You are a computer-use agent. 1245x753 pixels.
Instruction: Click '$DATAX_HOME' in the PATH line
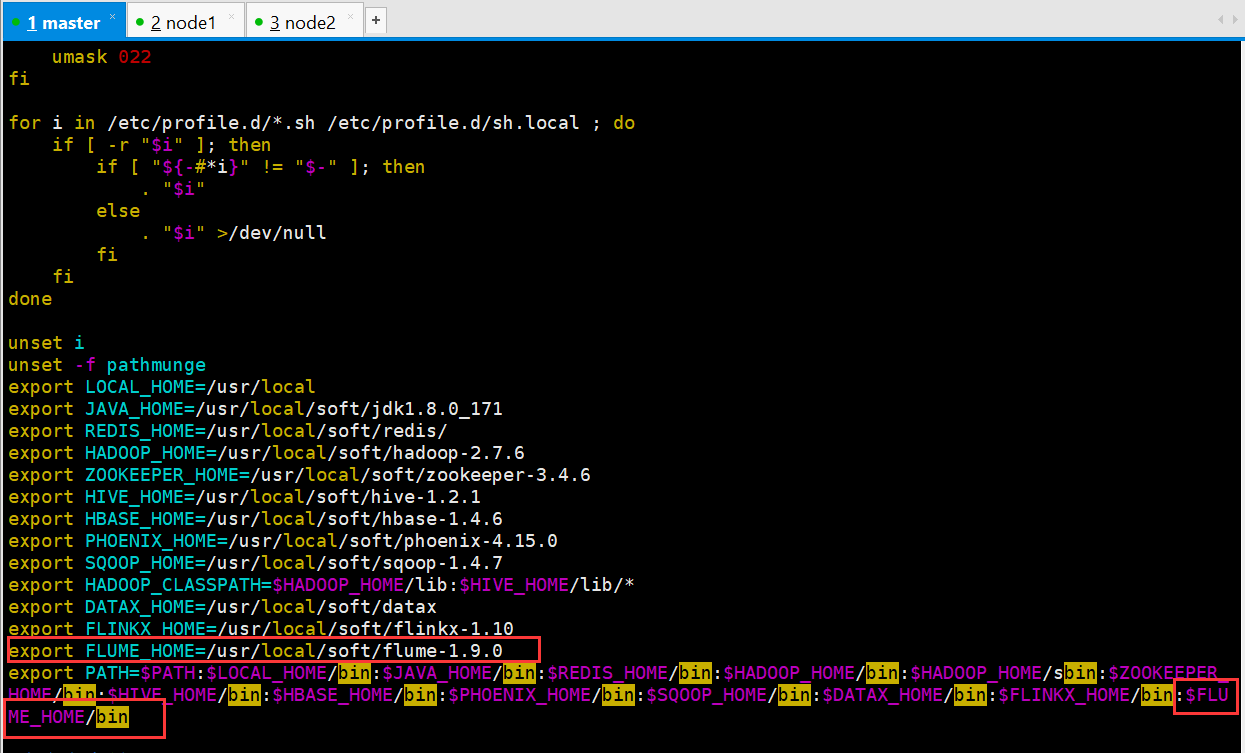(882, 695)
